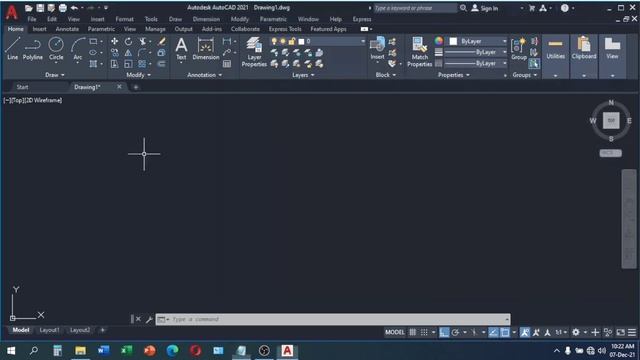Select the Line tool

(x=12, y=49)
